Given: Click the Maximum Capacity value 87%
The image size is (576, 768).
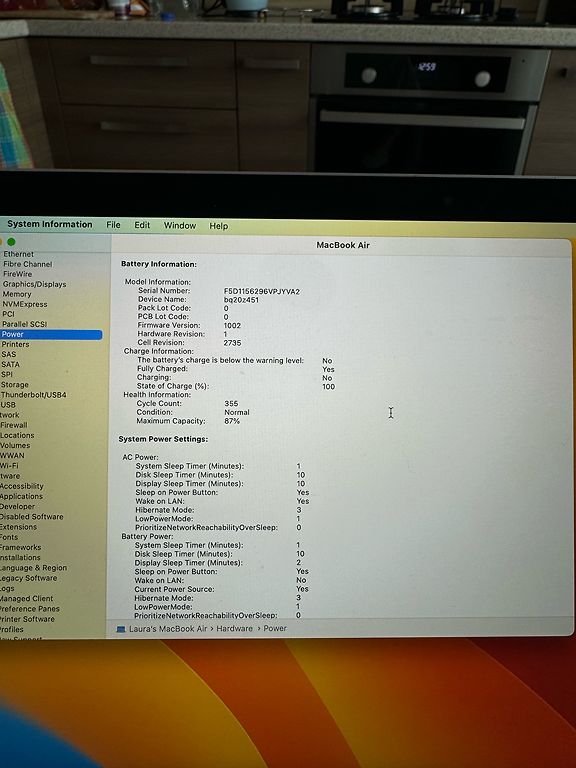Looking at the screenshot, I should 232,421.
